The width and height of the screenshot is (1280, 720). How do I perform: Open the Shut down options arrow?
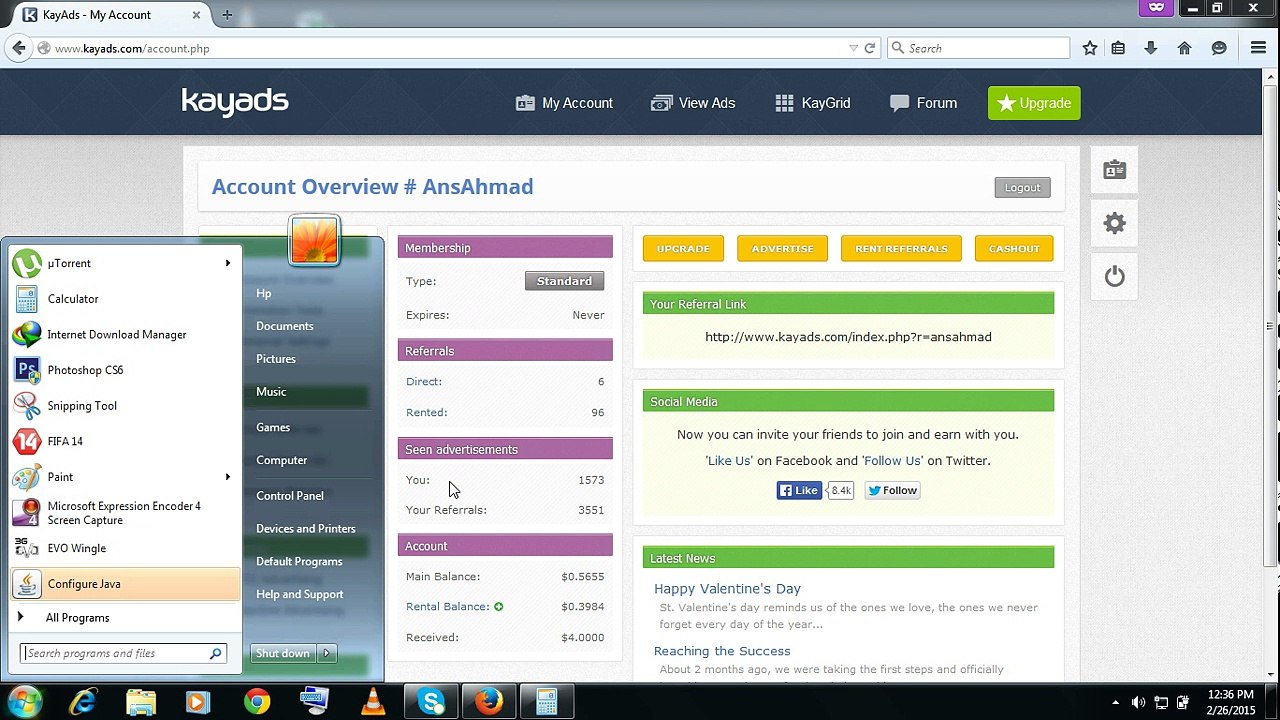click(x=326, y=653)
